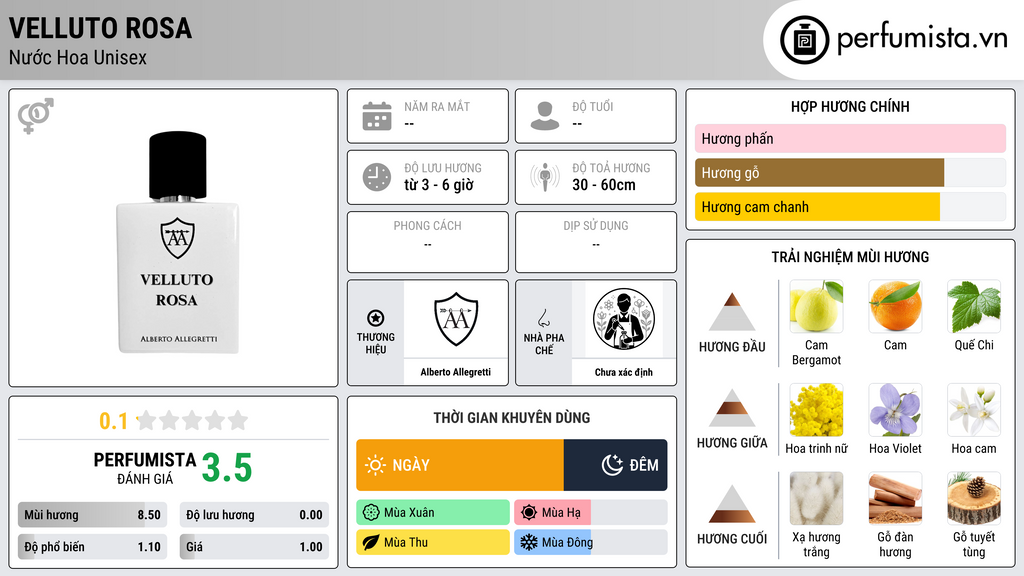This screenshot has width=1024, height=576.
Task: Click the sillage icon beside Độ toả hương
Action: click(x=545, y=177)
